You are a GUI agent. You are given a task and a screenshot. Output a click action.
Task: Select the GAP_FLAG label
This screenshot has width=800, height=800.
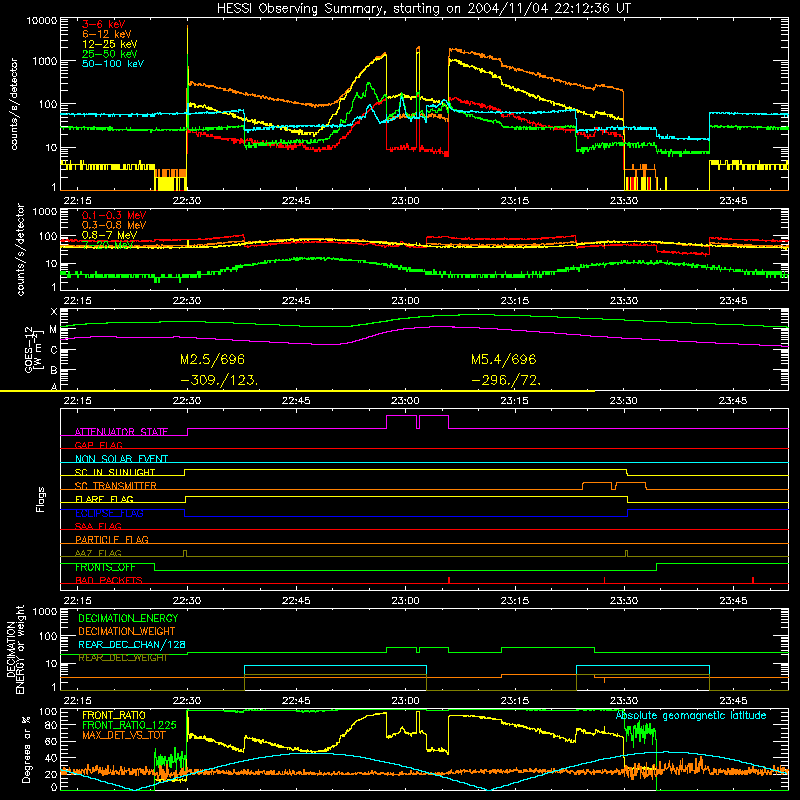point(98,445)
